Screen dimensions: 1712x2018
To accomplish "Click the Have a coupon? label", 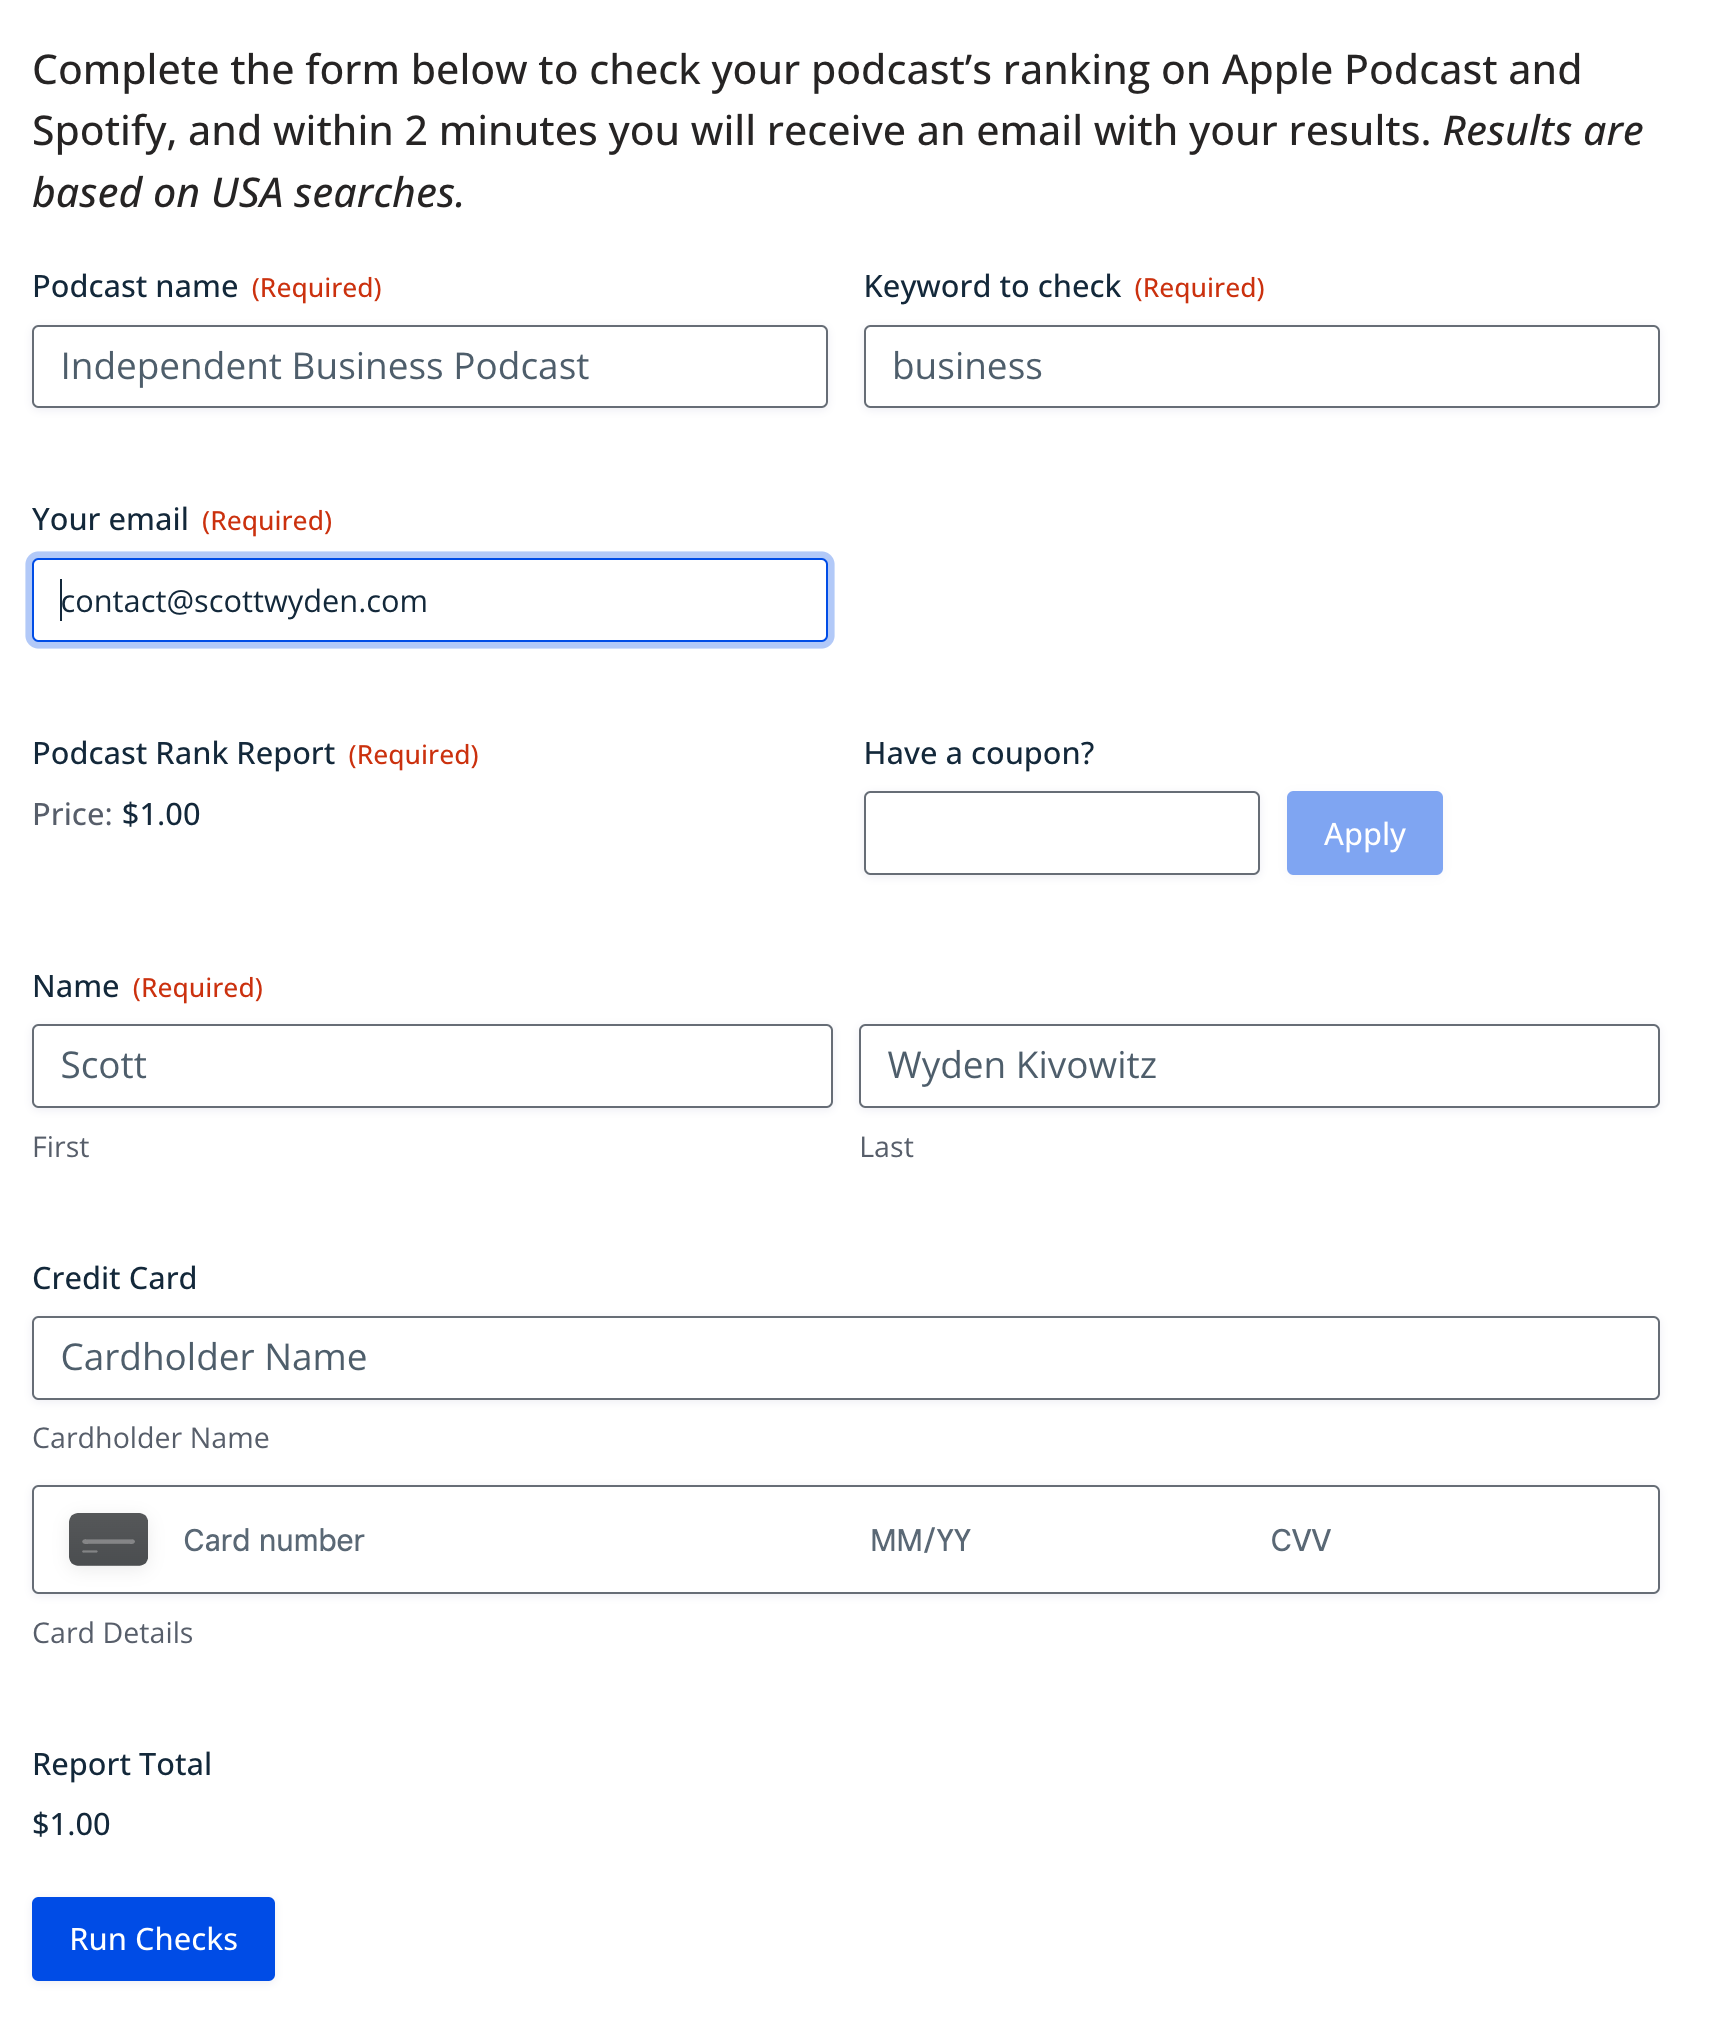I will coord(979,753).
